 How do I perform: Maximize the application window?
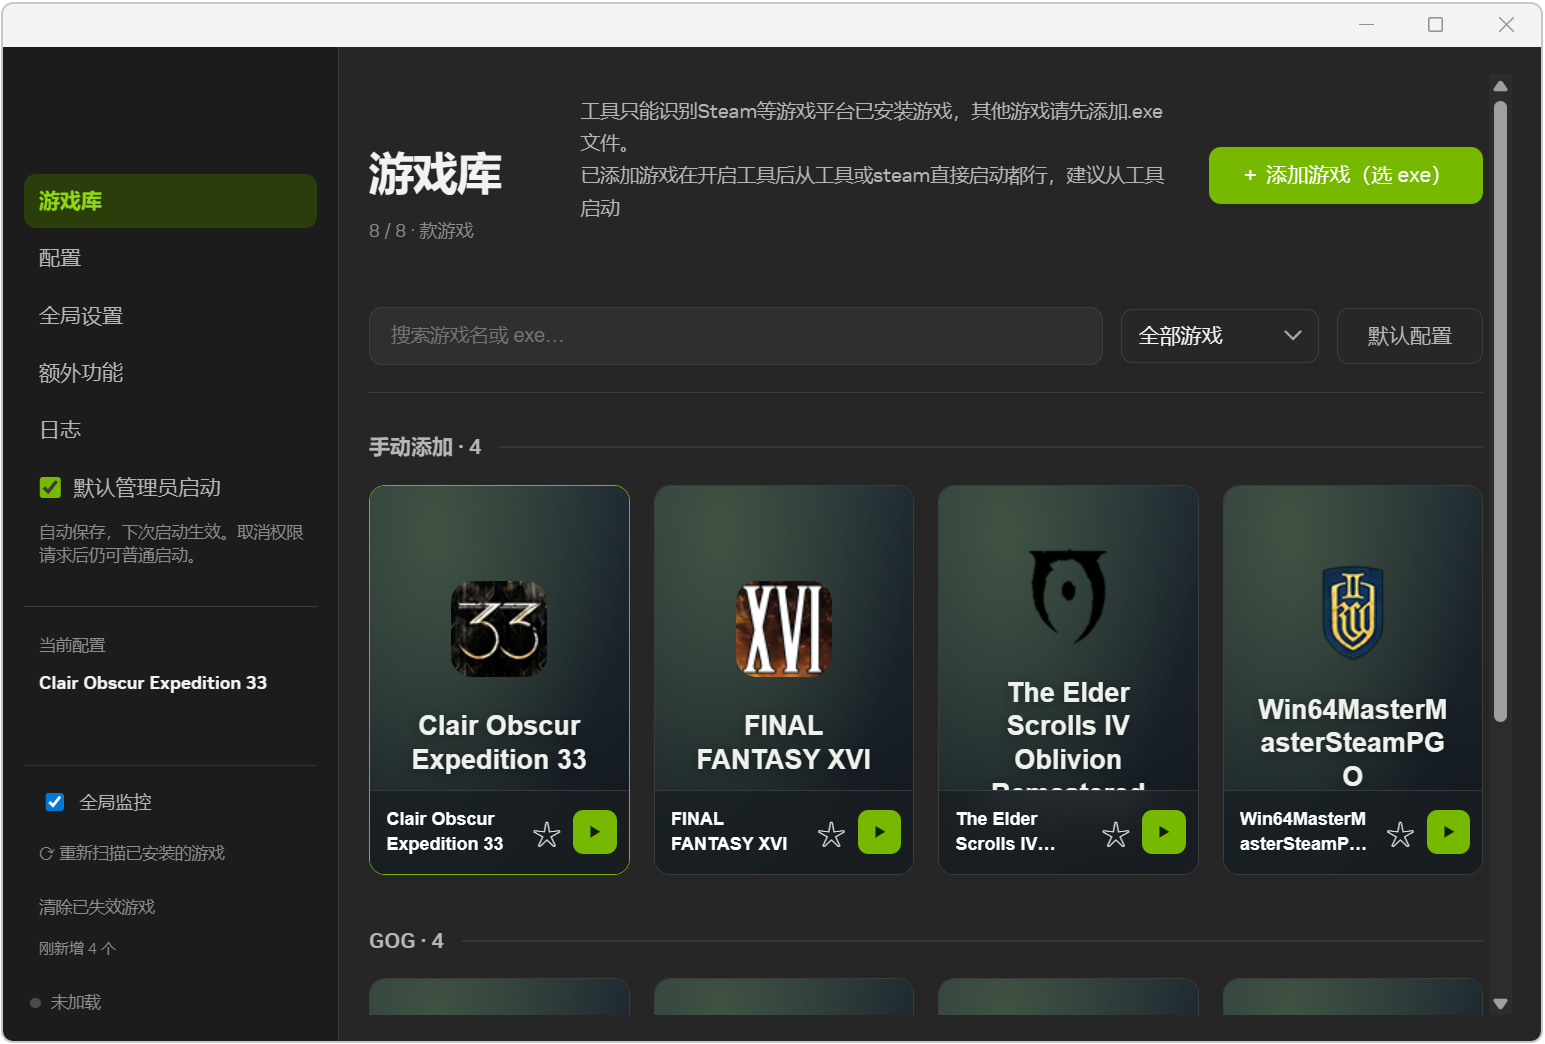1435,24
